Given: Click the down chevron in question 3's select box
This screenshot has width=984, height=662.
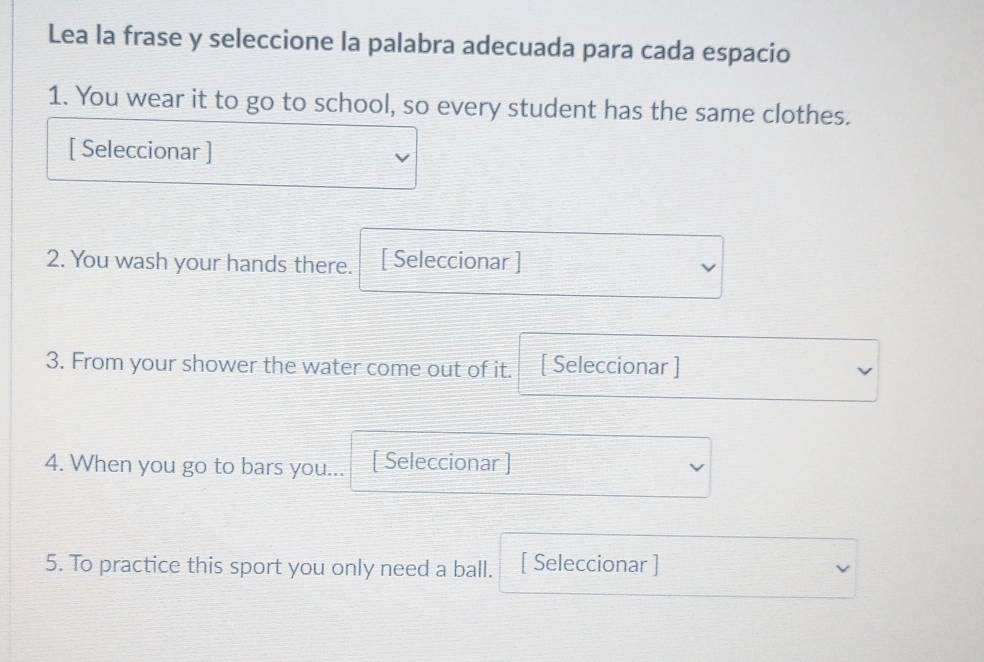Looking at the screenshot, I should pos(864,371).
